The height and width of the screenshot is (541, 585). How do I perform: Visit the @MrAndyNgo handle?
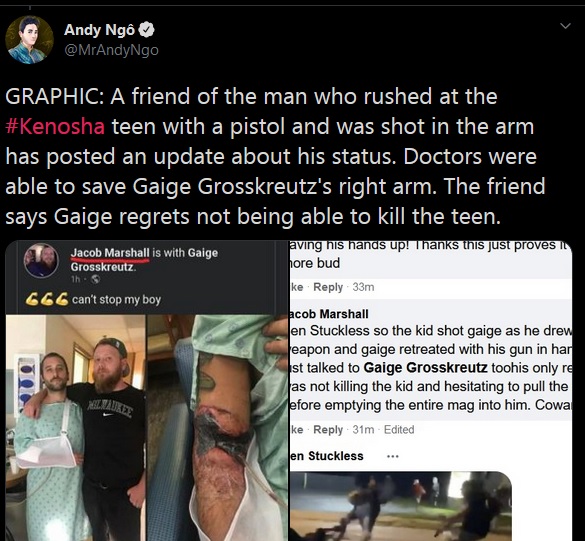tap(111, 50)
